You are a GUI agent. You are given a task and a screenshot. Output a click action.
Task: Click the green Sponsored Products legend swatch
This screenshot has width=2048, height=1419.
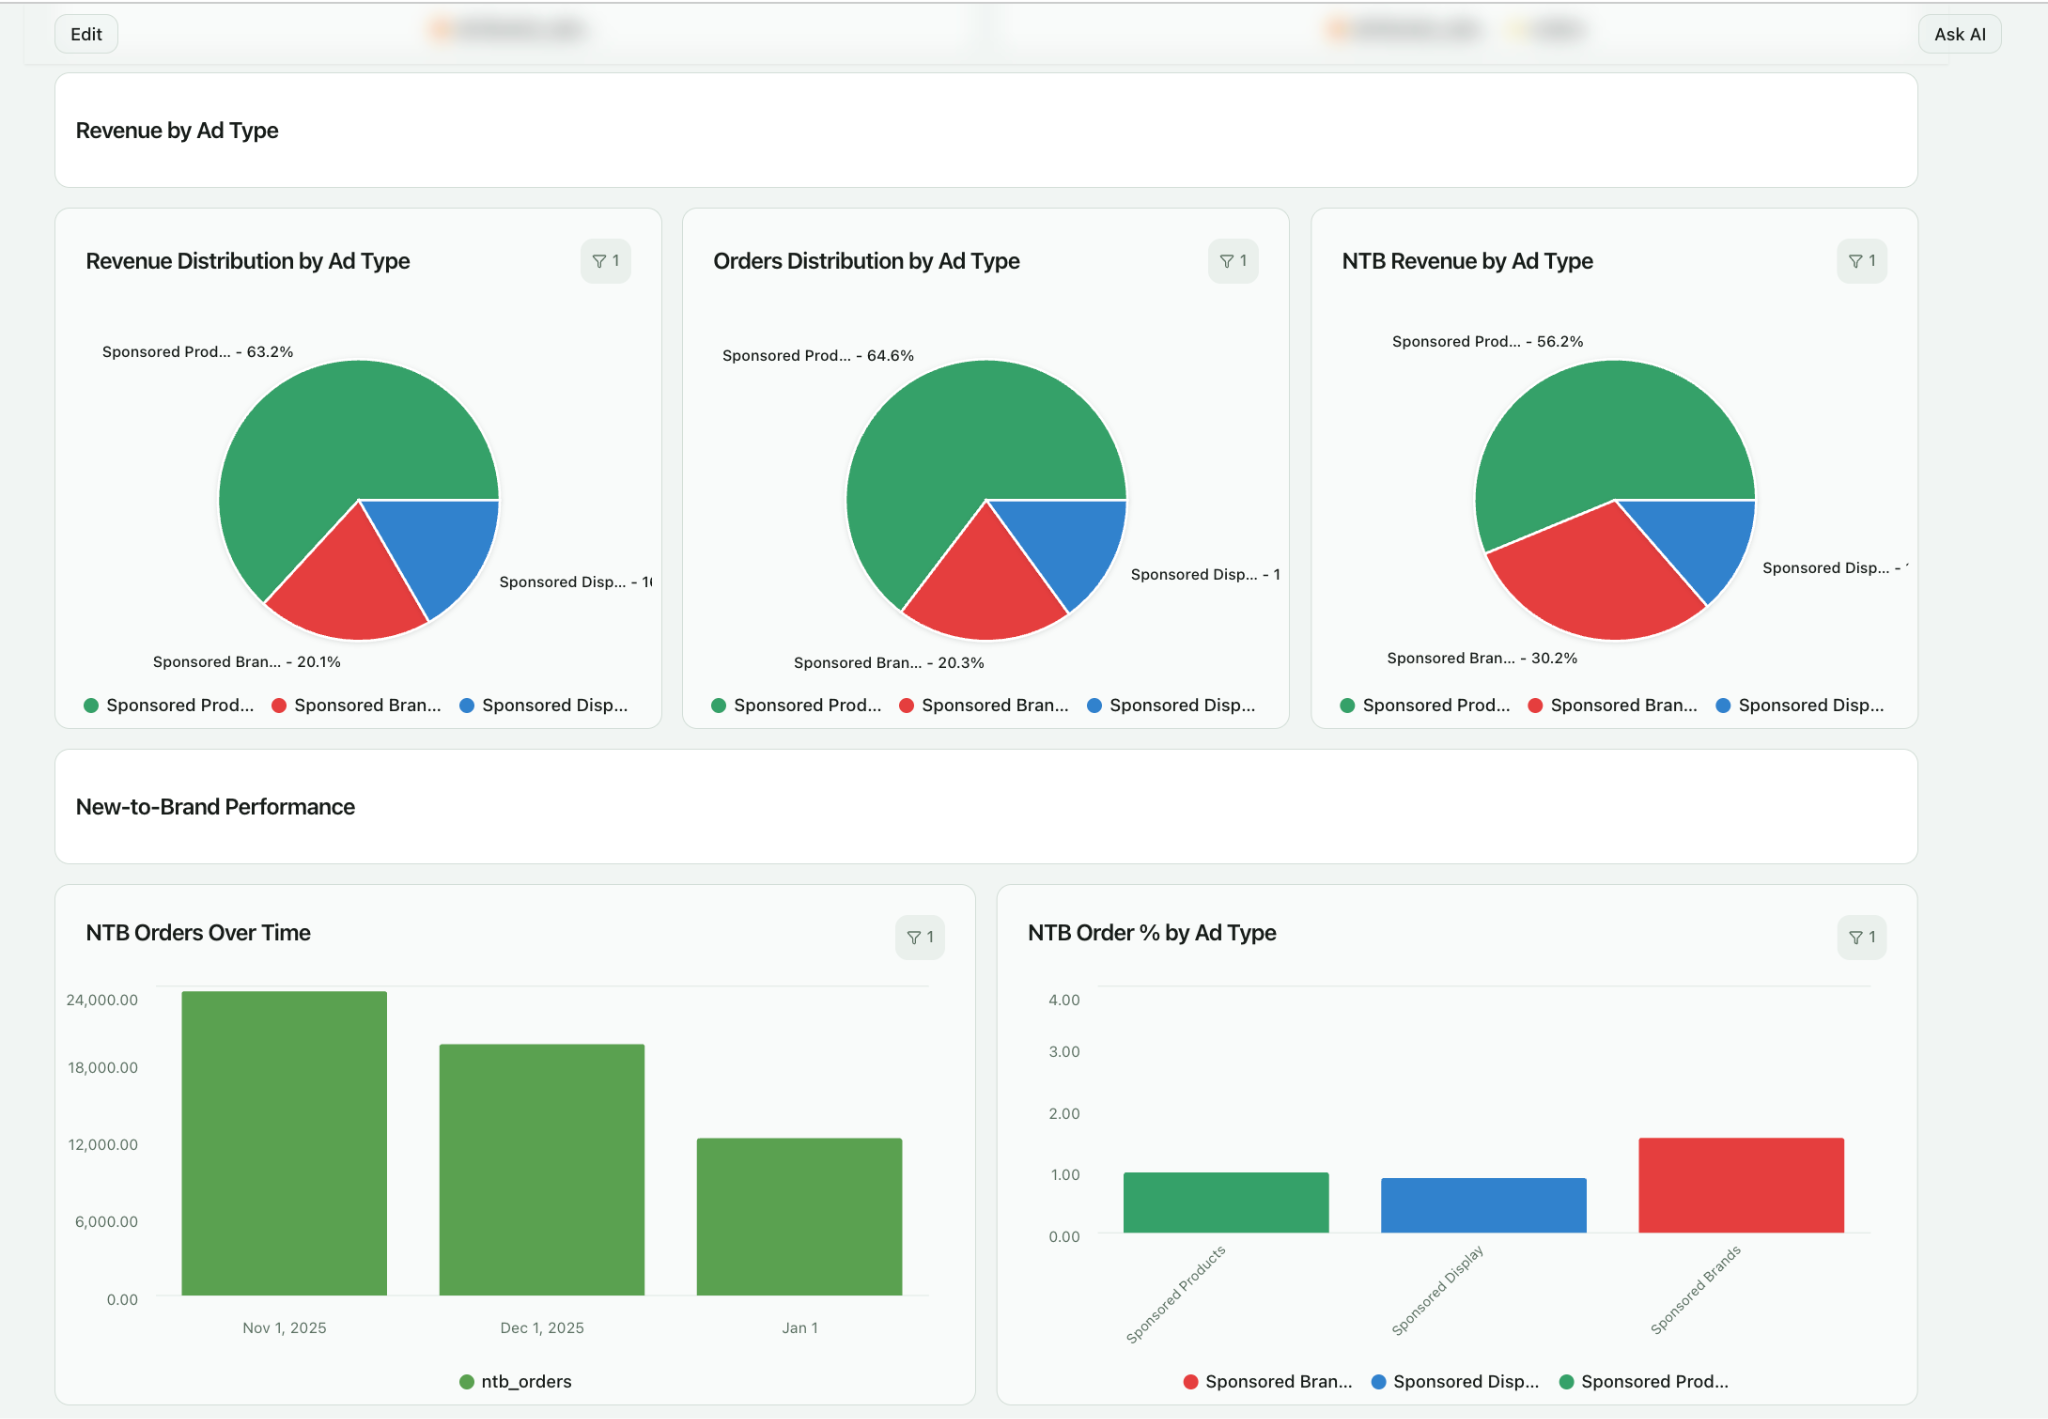(x=90, y=705)
